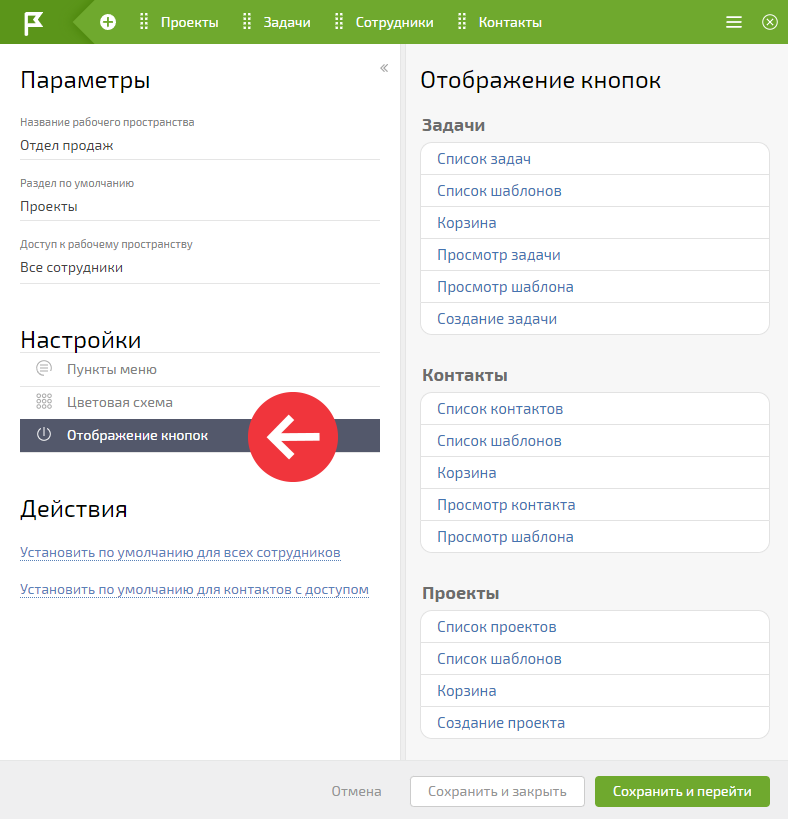Click Установить по умолчанию для всех сотрудников link
Viewport: 788px width, 819px height.
[x=180, y=552]
